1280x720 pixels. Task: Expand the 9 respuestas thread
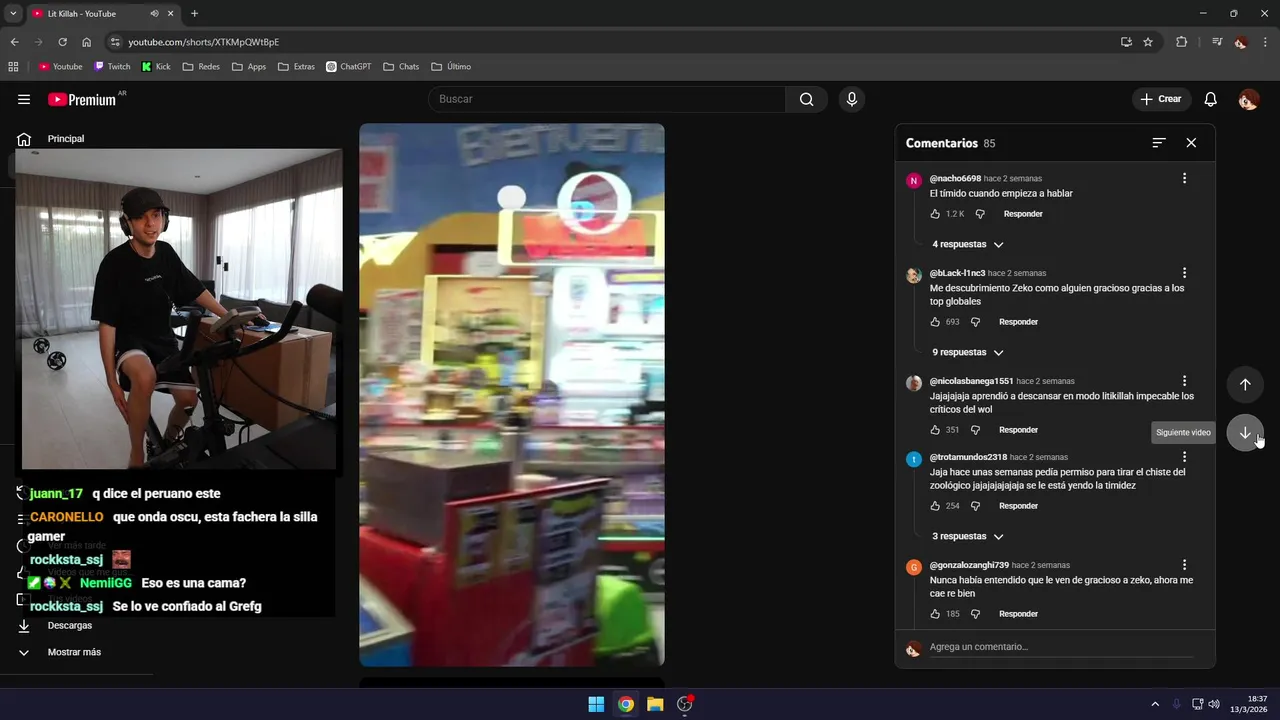(x=967, y=352)
